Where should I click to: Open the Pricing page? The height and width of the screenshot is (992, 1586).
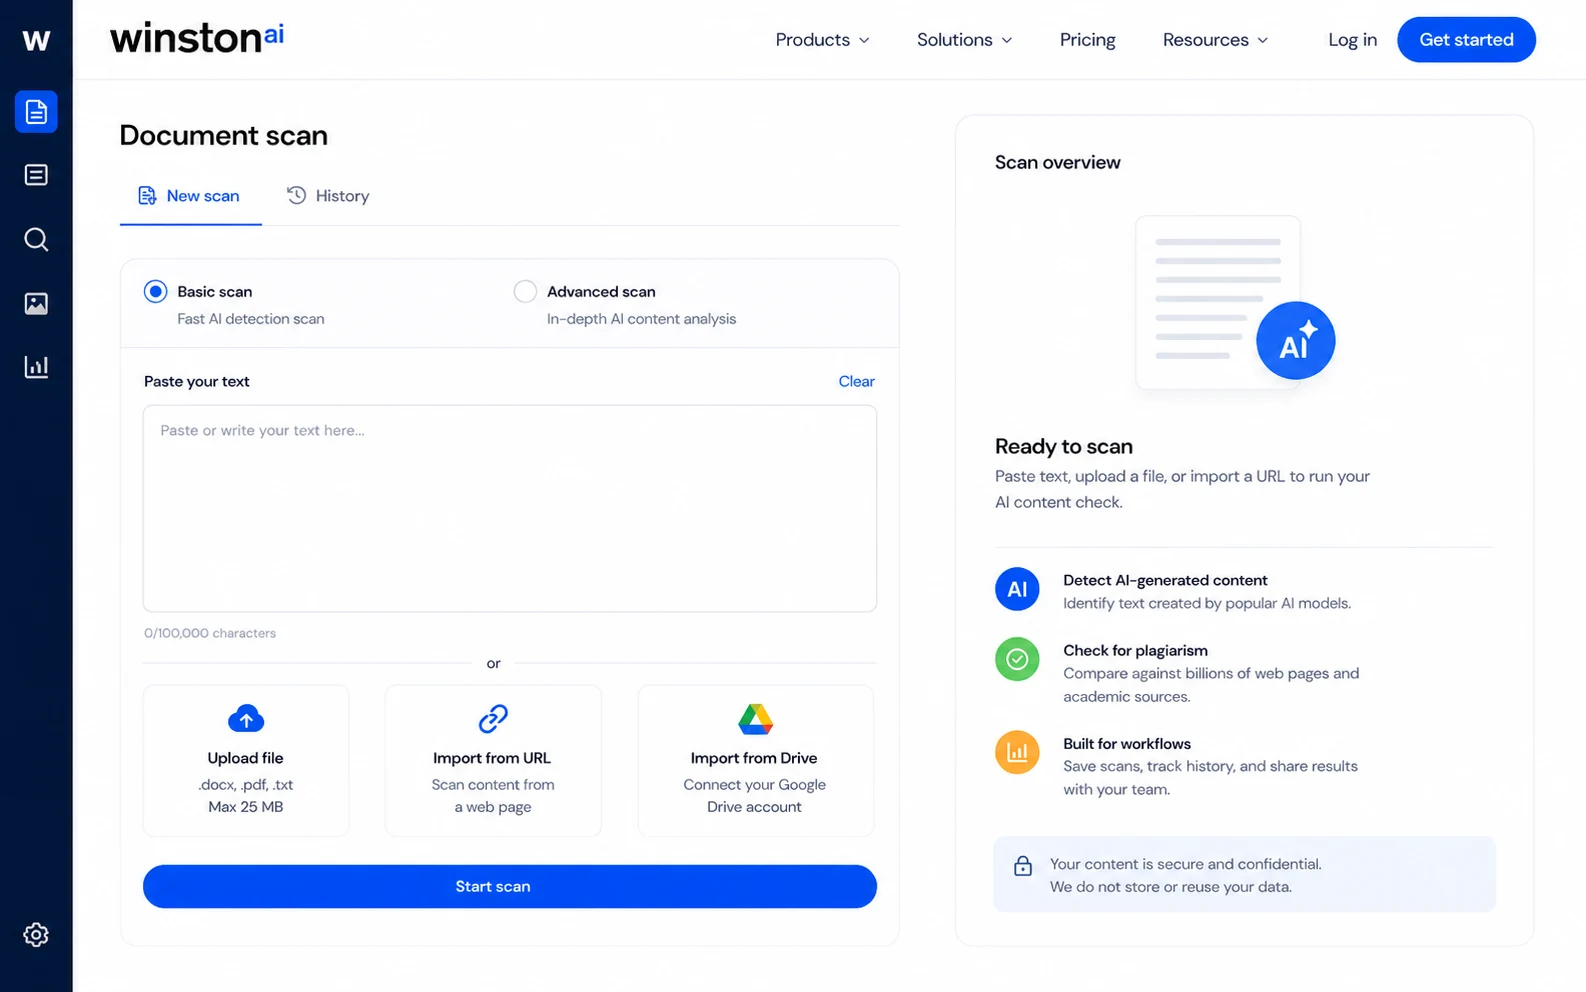click(x=1087, y=40)
